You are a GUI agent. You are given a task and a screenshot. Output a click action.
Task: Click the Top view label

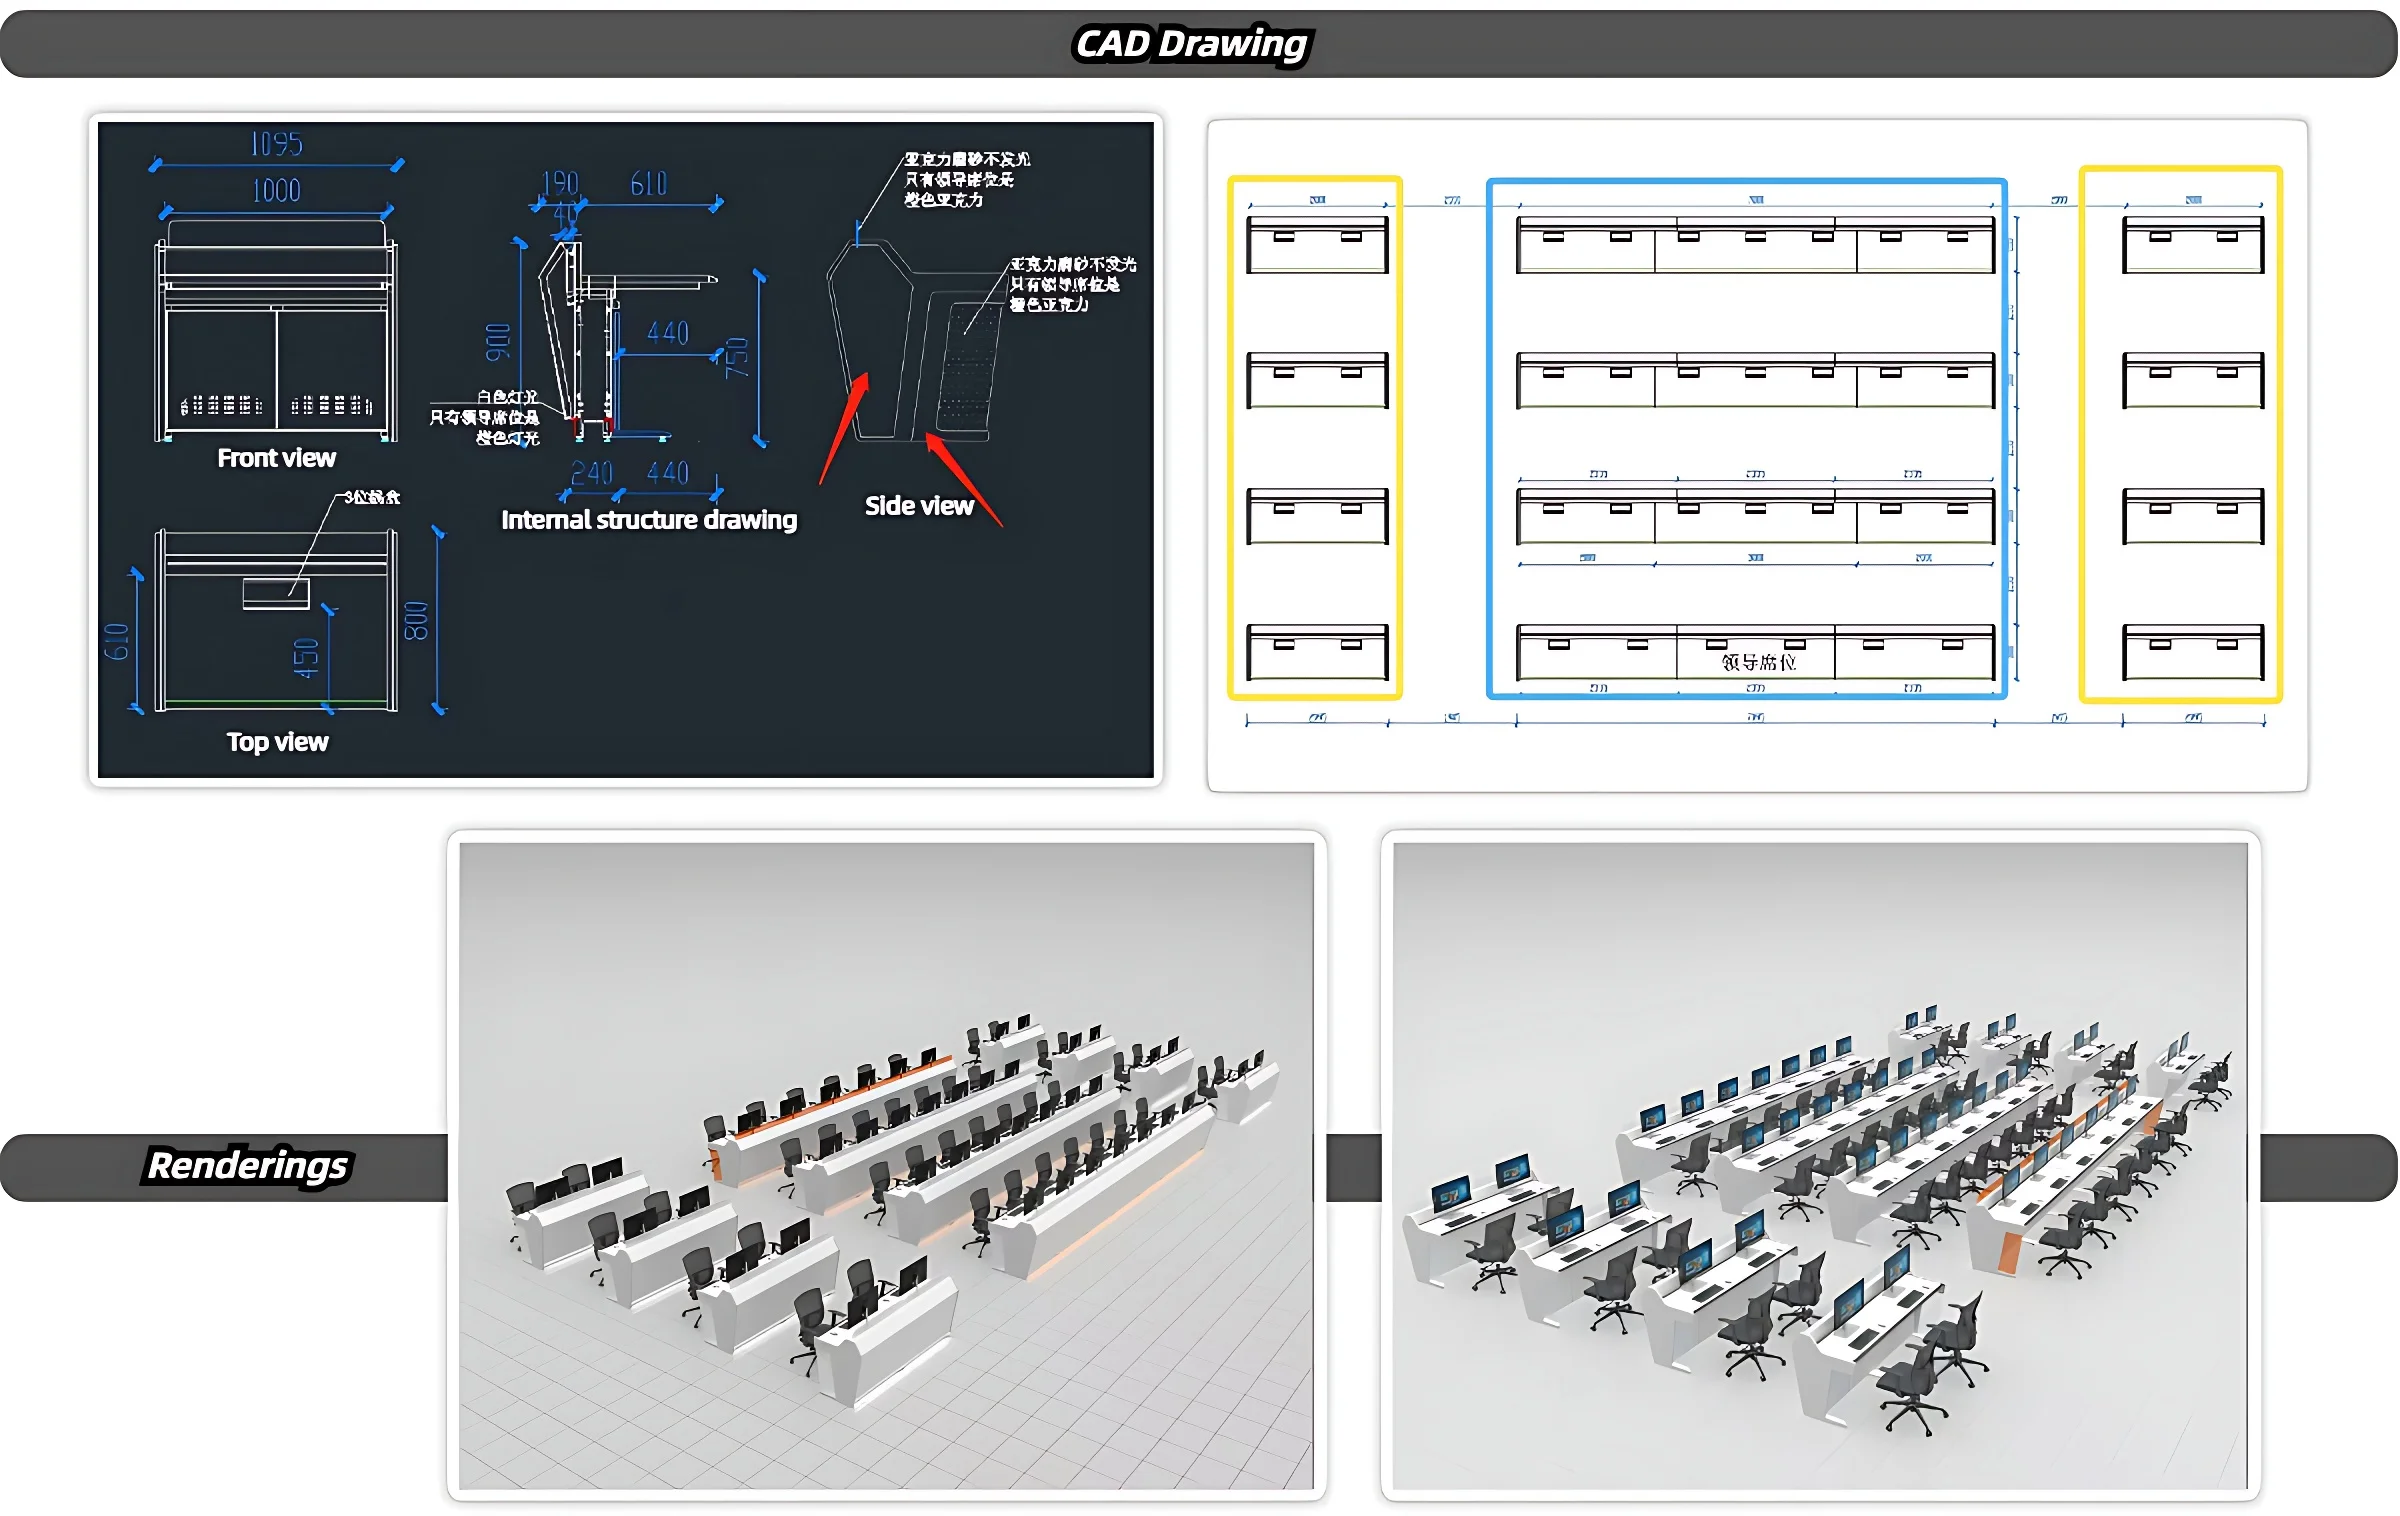(x=277, y=742)
